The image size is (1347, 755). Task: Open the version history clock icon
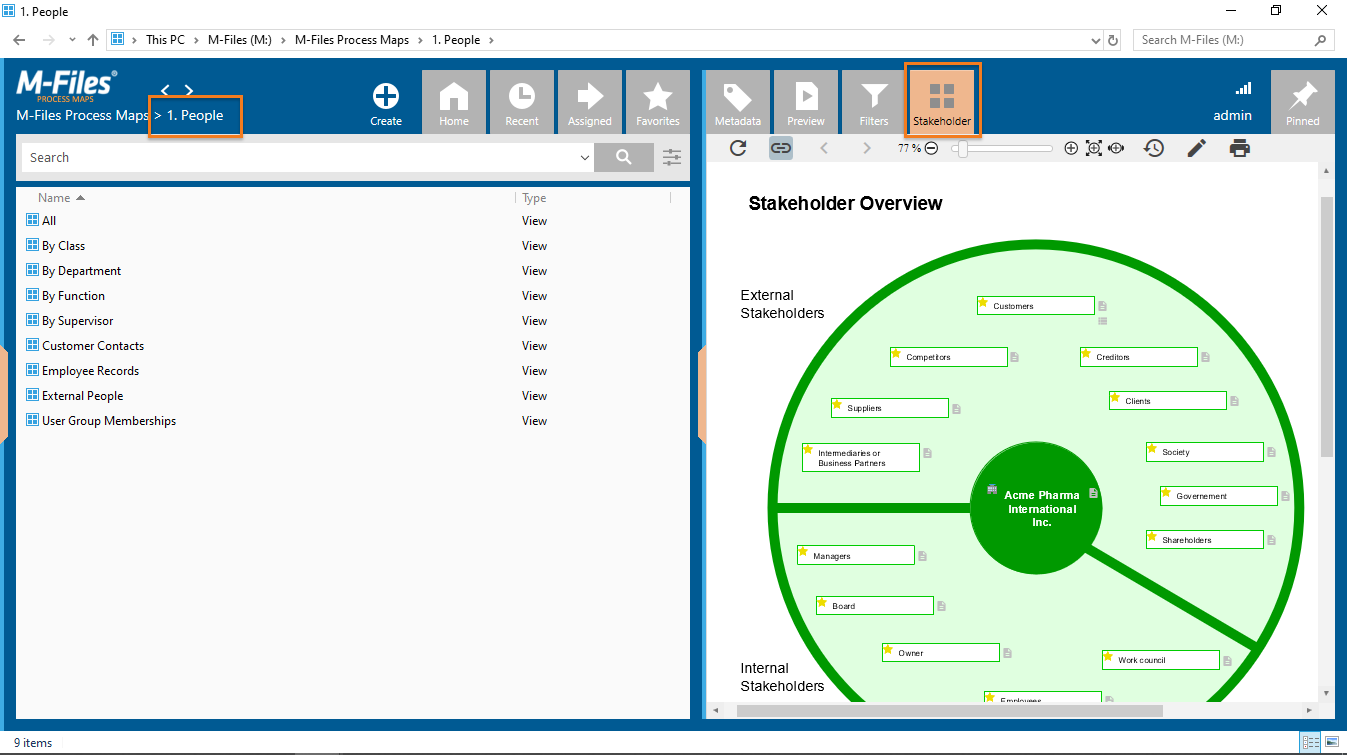pos(1154,148)
